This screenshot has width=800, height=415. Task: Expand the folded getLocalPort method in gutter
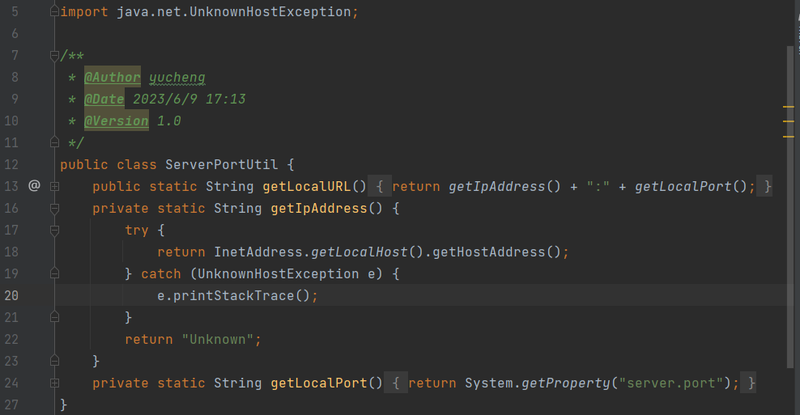[55, 383]
